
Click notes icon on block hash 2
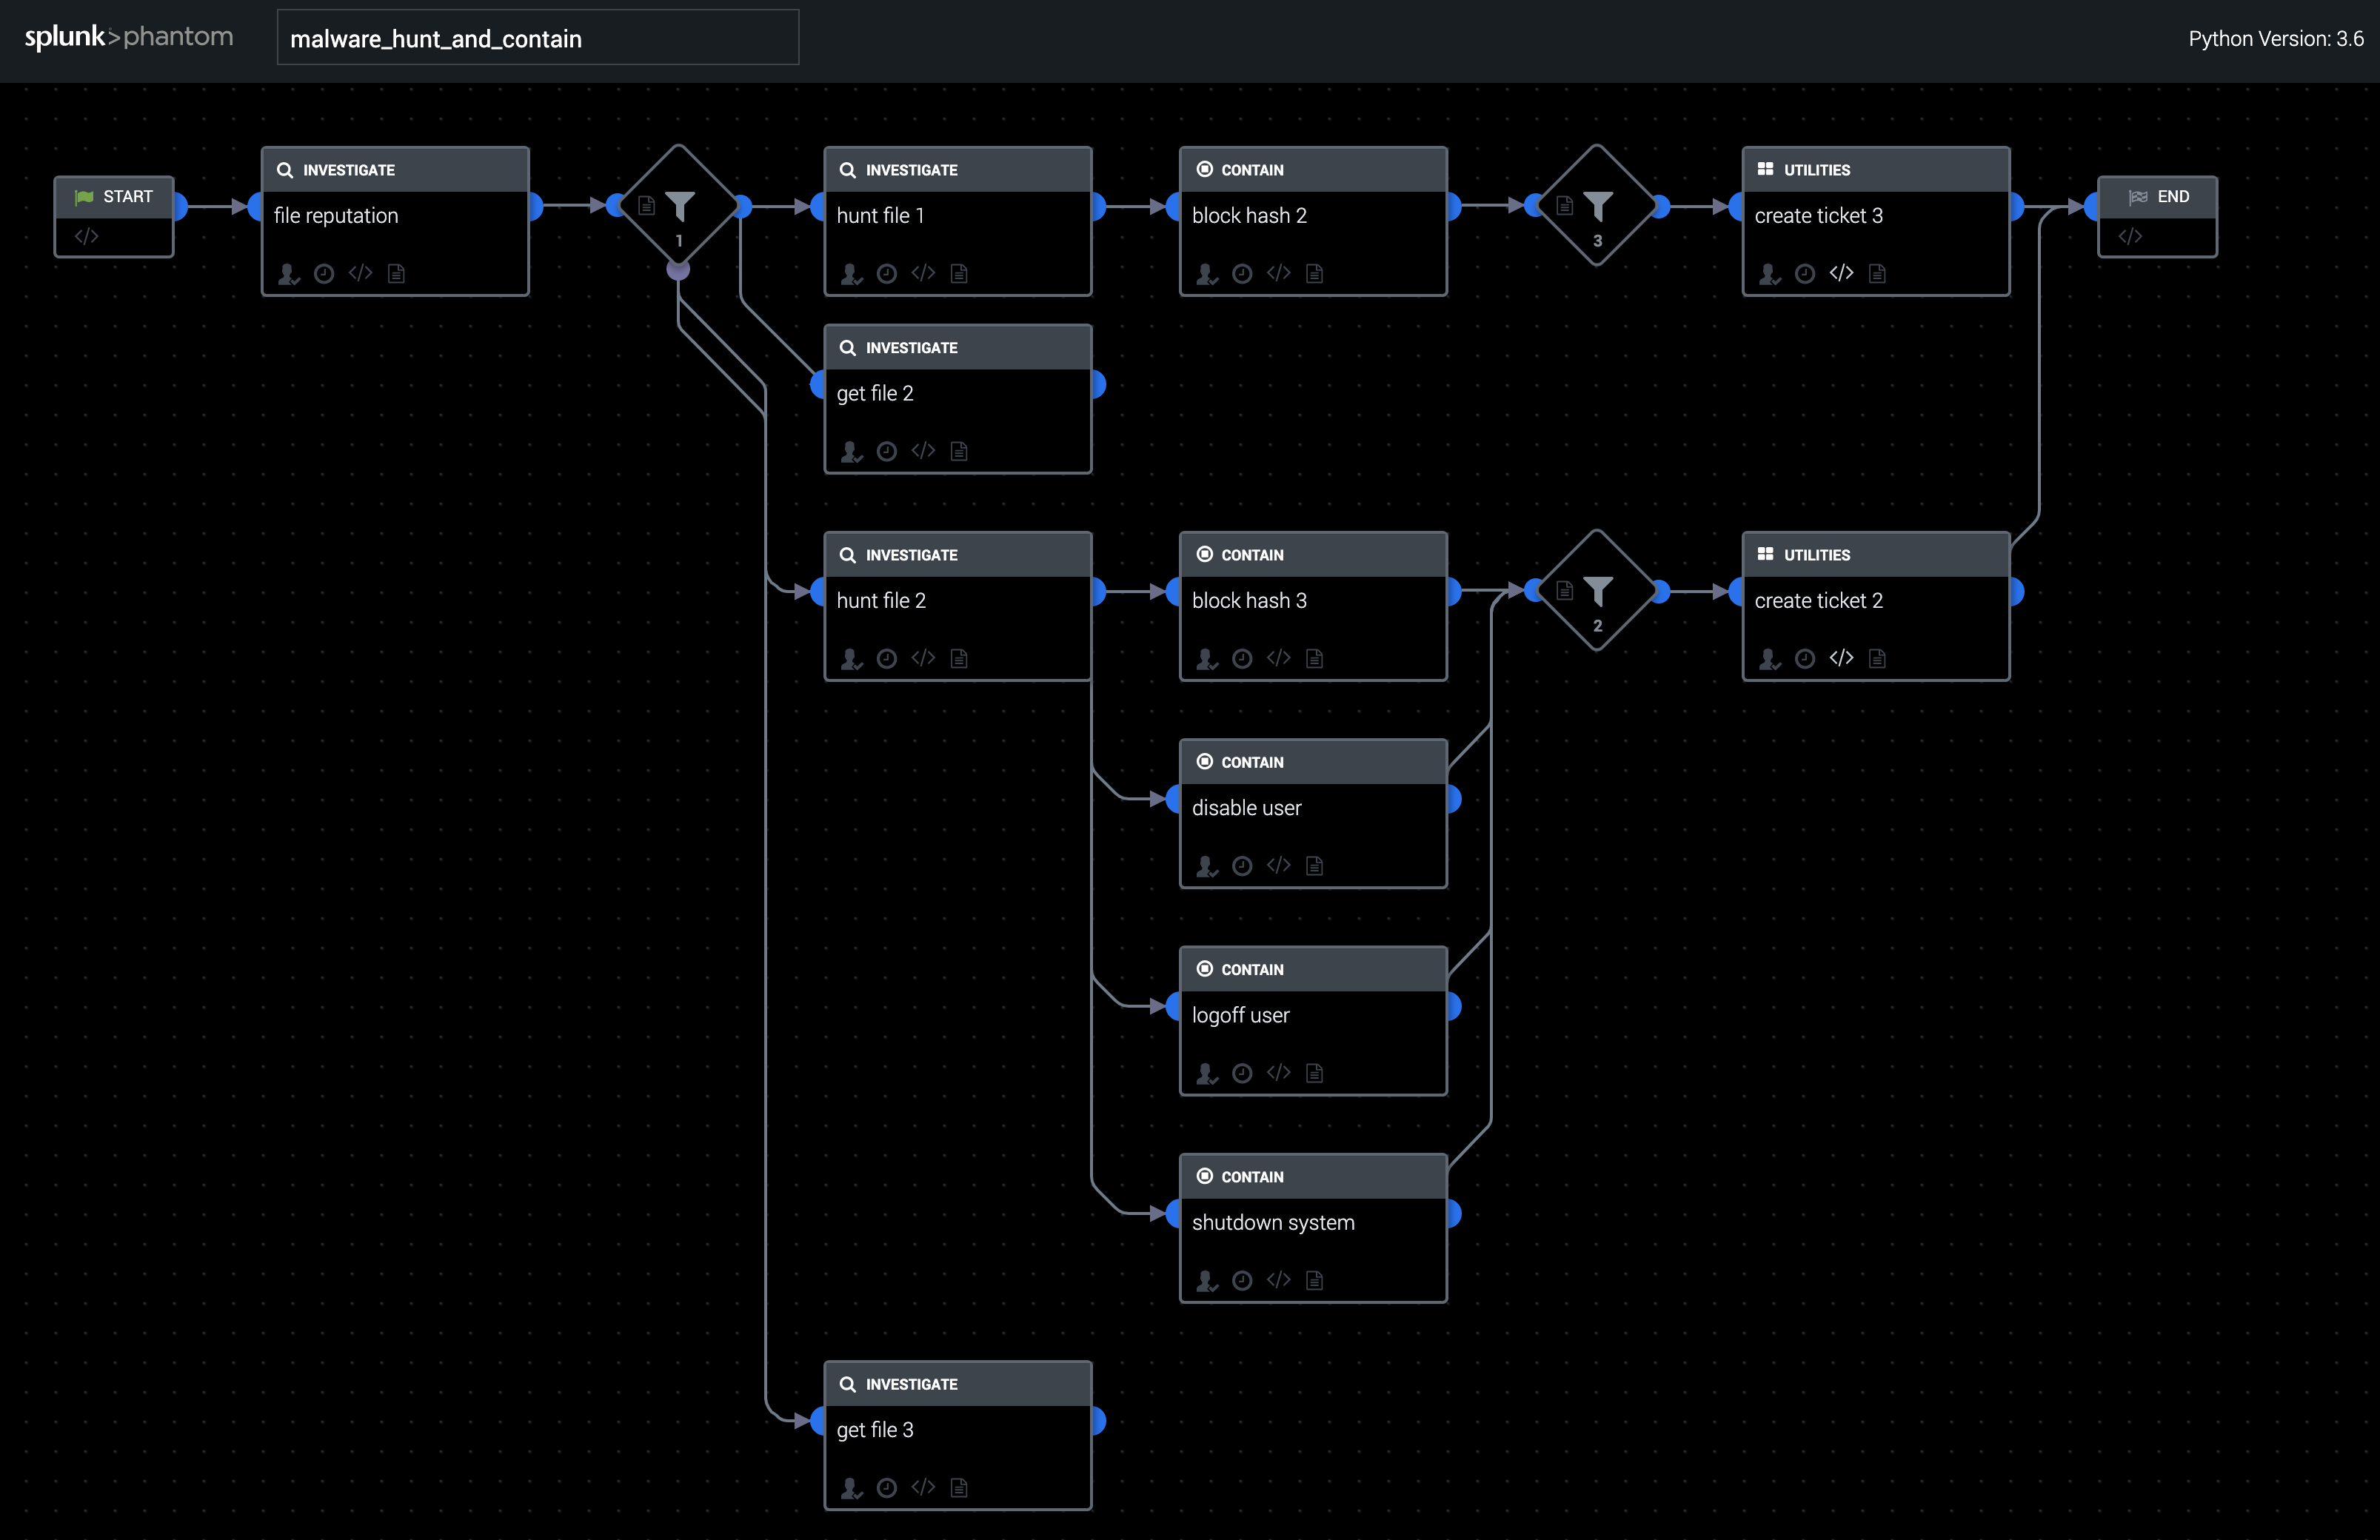click(x=1315, y=274)
